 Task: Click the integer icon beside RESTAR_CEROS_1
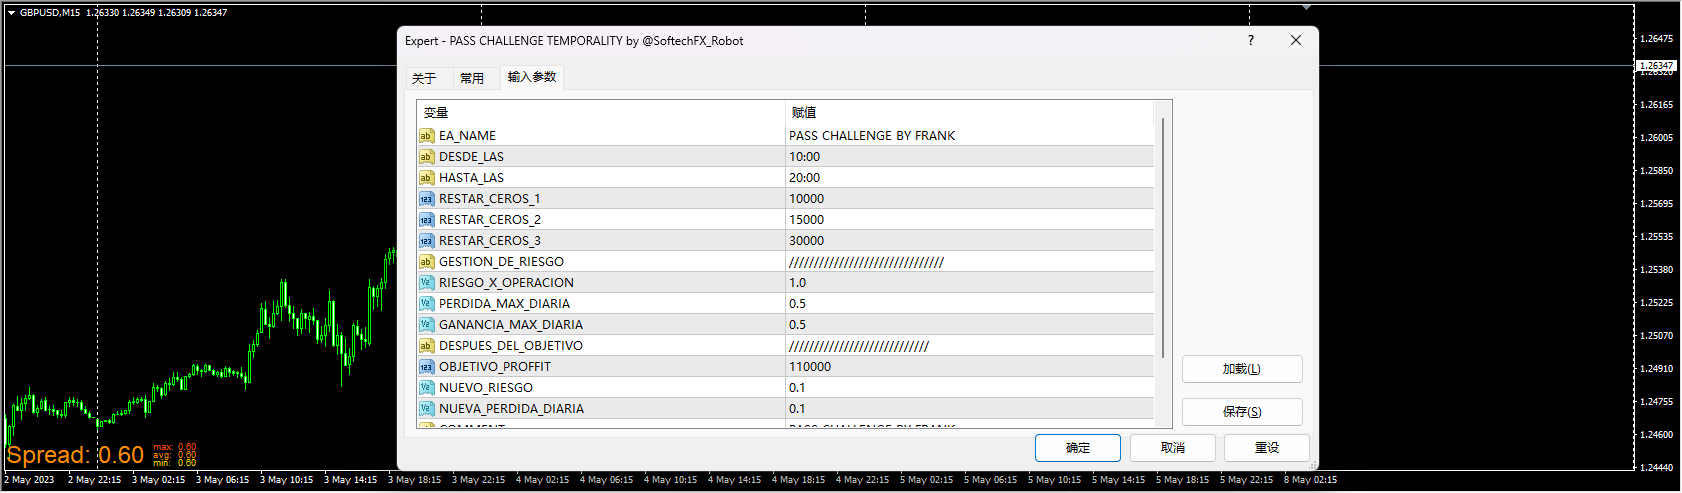(x=426, y=199)
